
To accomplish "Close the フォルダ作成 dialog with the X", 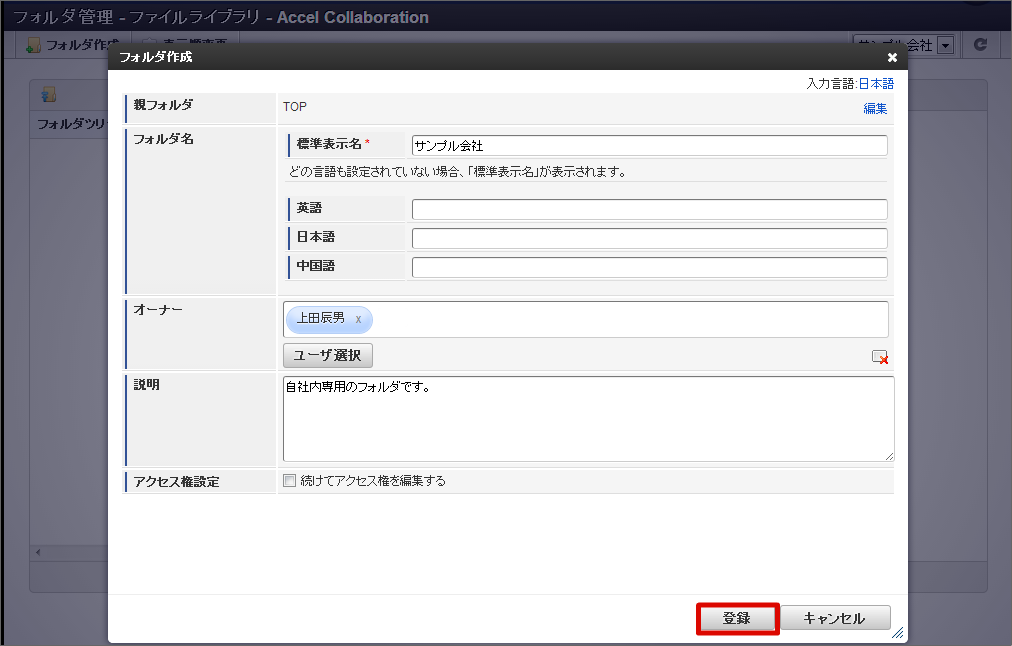I will (x=892, y=57).
